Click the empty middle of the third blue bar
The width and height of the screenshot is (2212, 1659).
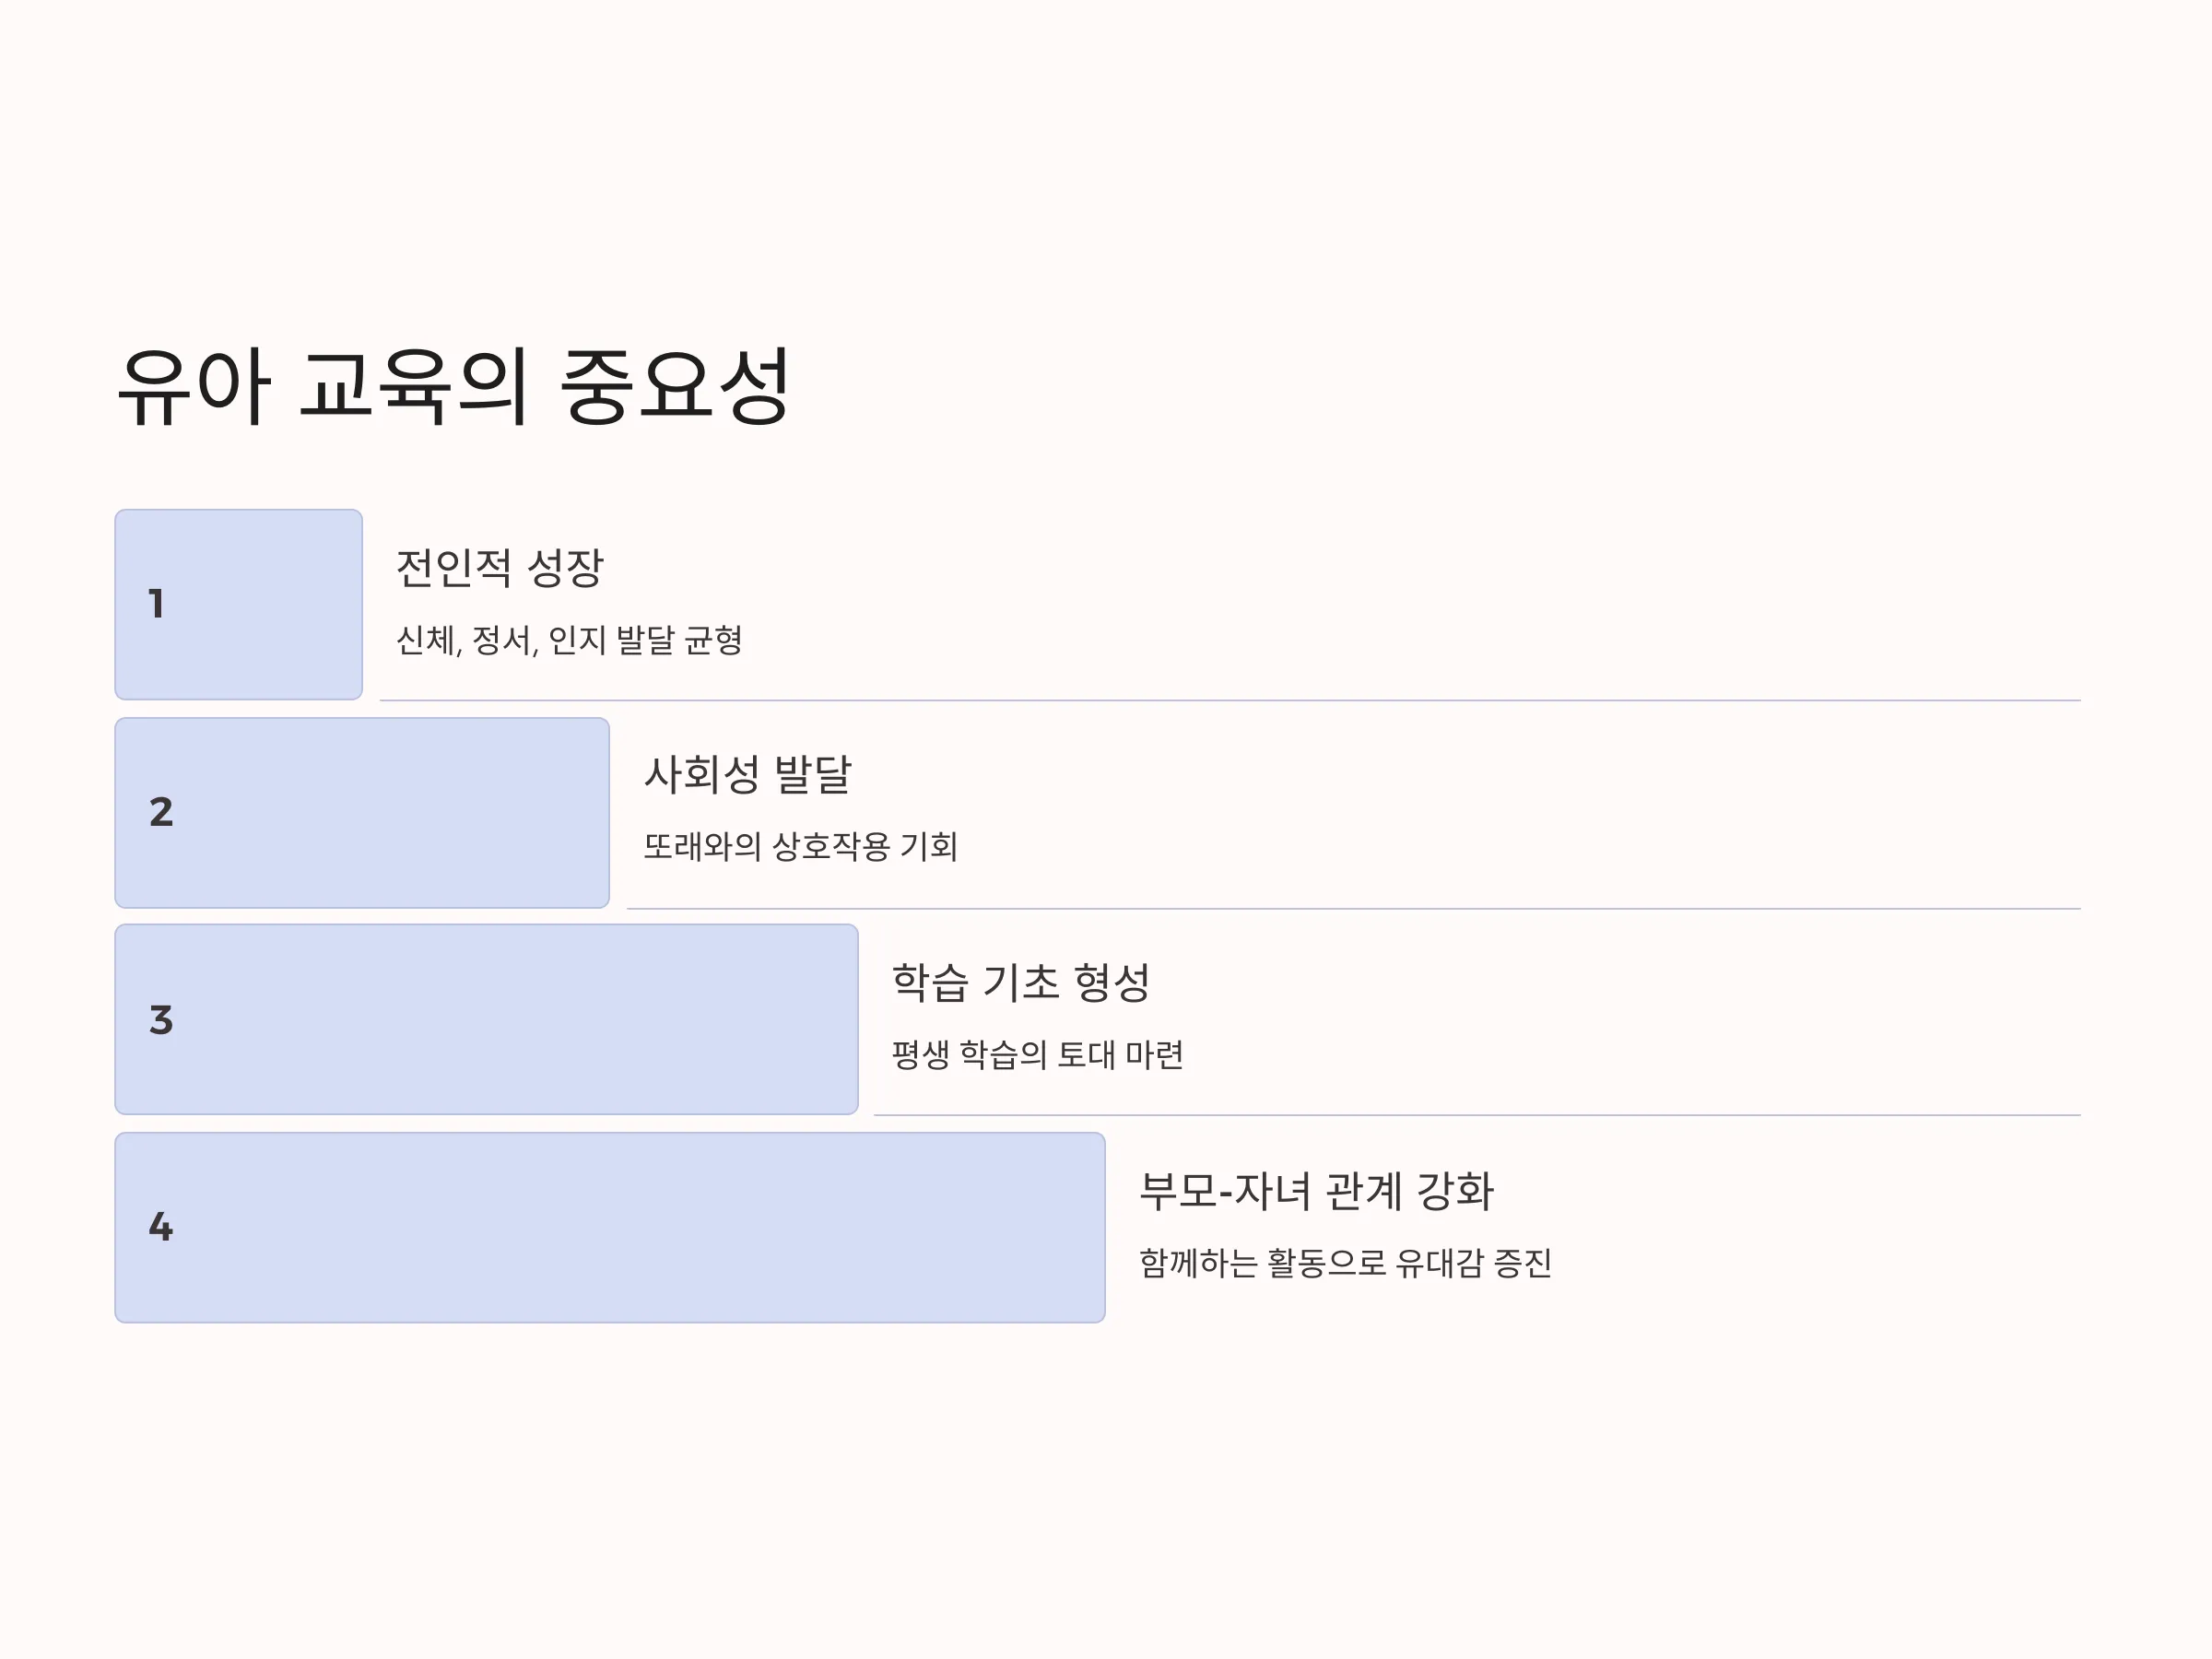pos(510,1020)
